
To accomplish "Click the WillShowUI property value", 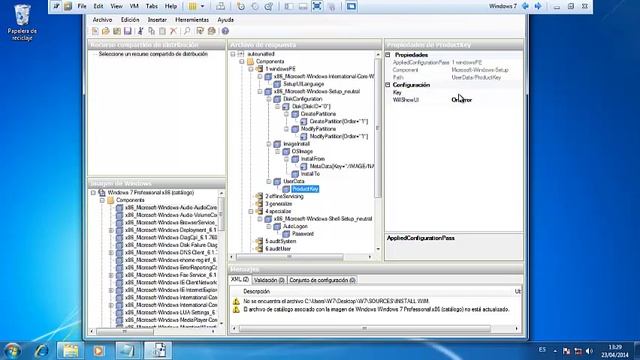I will [486, 100].
